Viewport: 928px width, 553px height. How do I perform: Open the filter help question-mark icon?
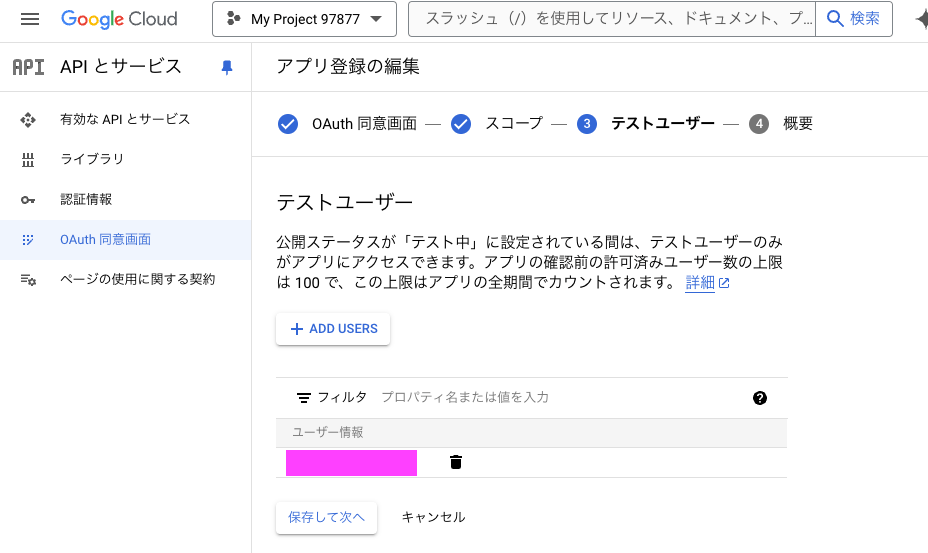[760, 398]
